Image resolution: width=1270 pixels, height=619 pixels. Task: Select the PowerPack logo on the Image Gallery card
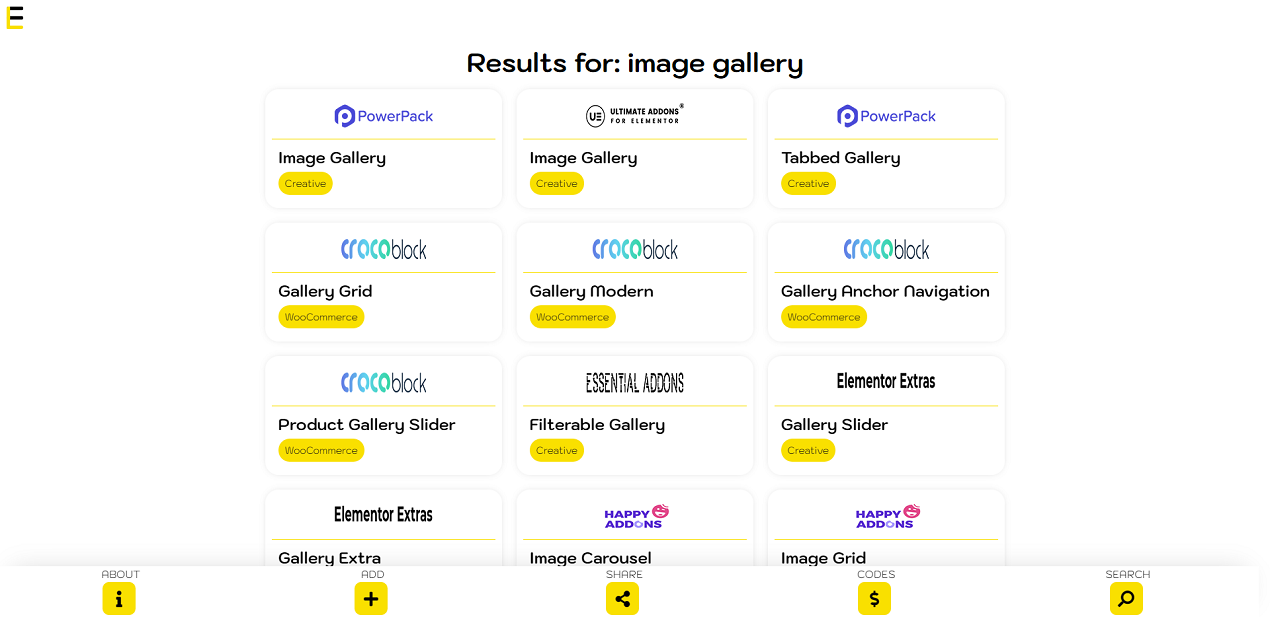coord(383,115)
